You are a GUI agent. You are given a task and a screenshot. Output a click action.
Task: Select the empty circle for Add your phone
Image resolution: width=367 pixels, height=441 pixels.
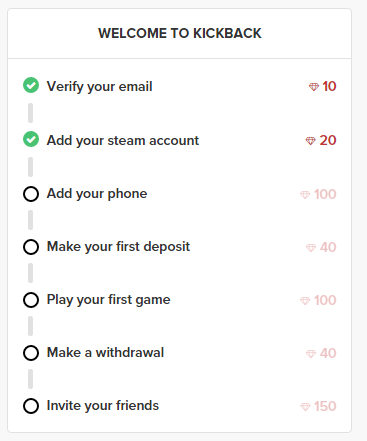coord(31,194)
